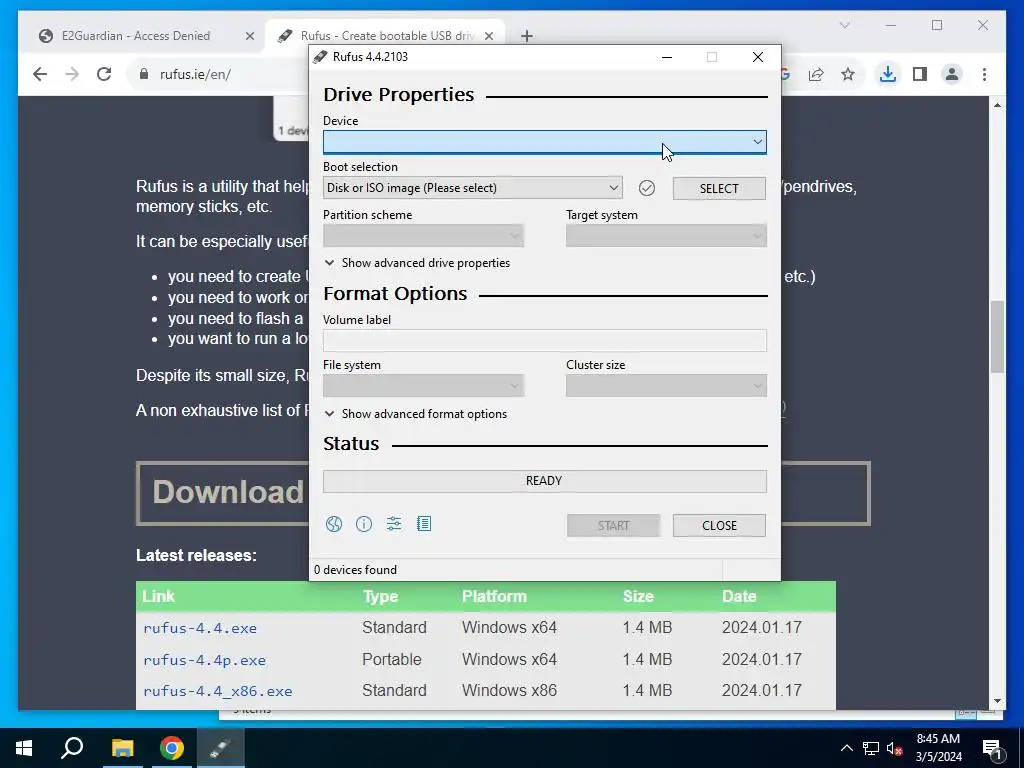Download rufus-4.4p.exe portable link
Screen dimensions: 1024x768
(204, 660)
